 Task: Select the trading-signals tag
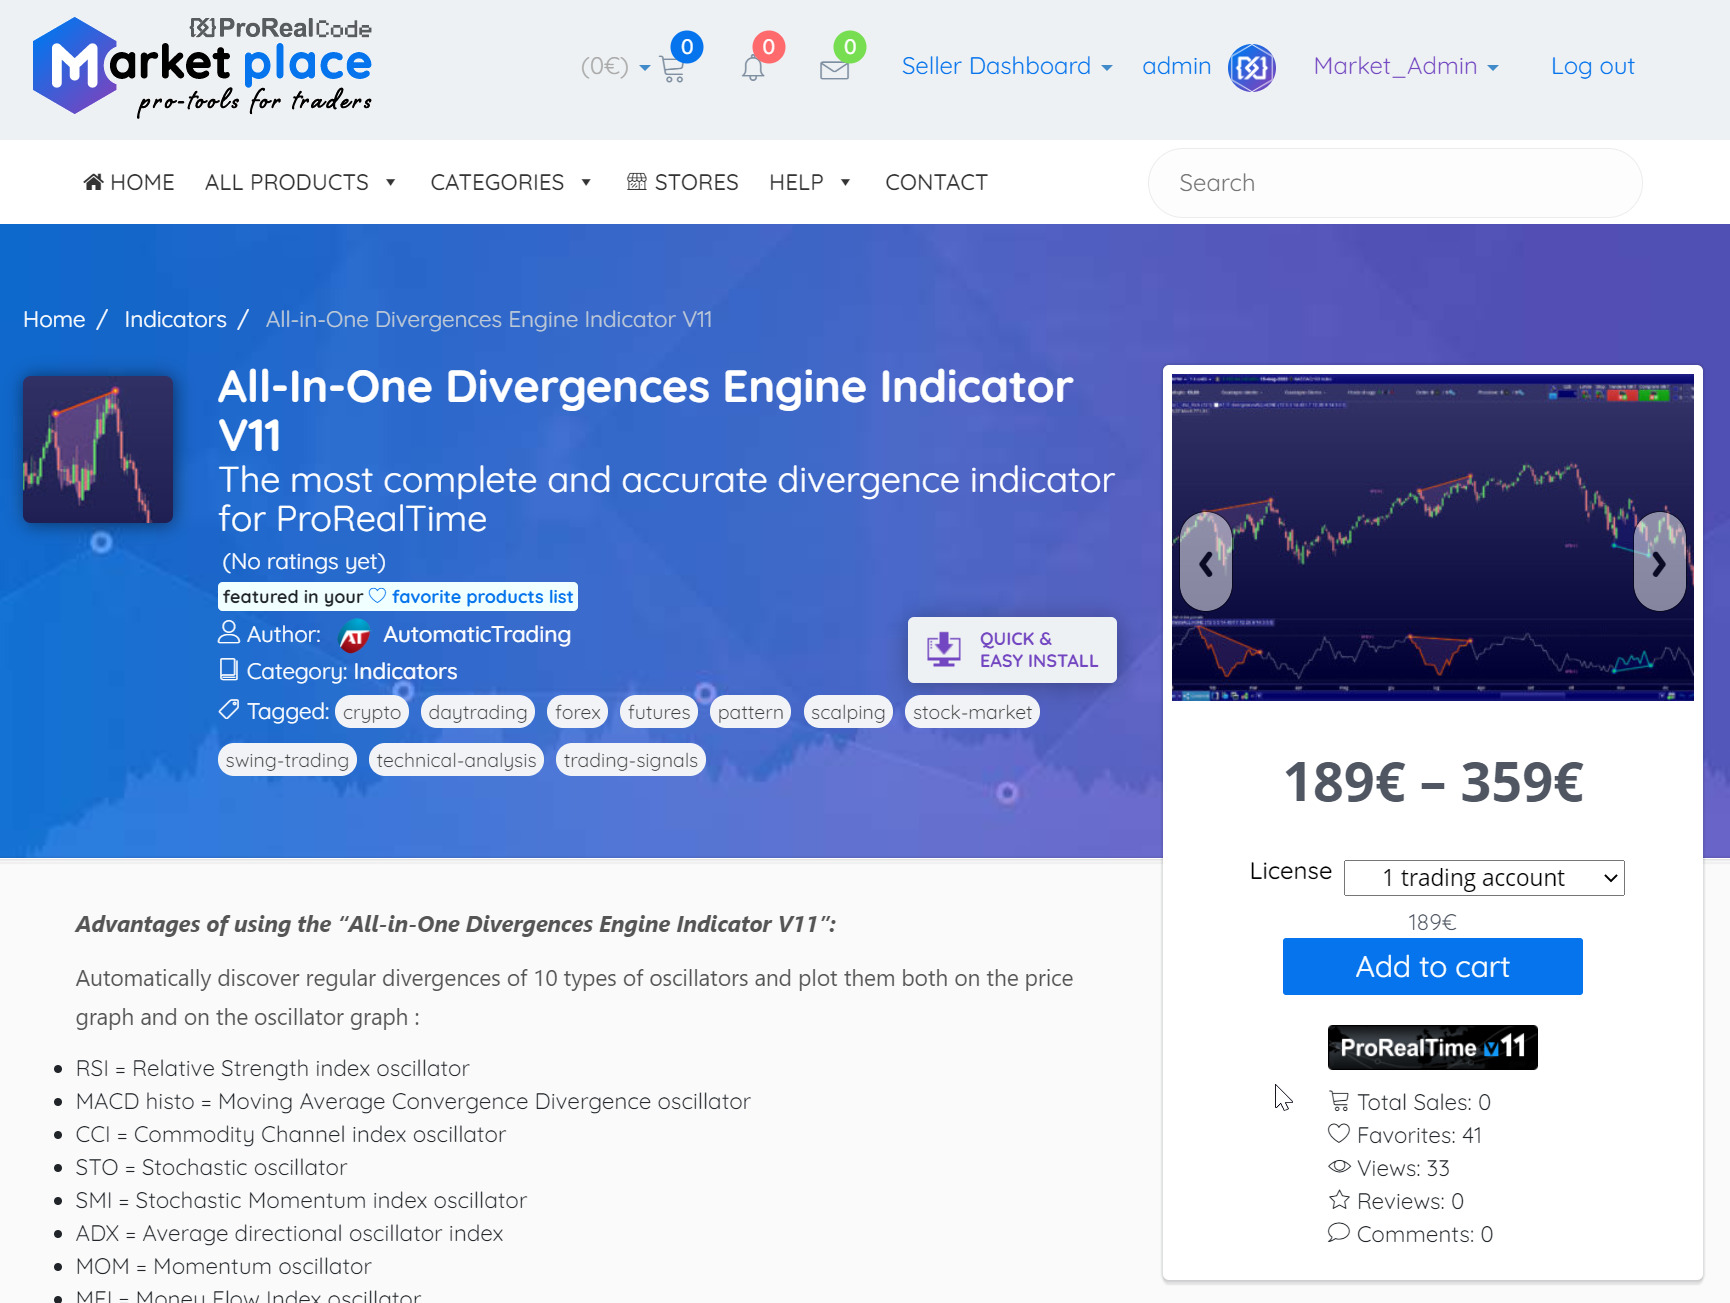point(630,760)
